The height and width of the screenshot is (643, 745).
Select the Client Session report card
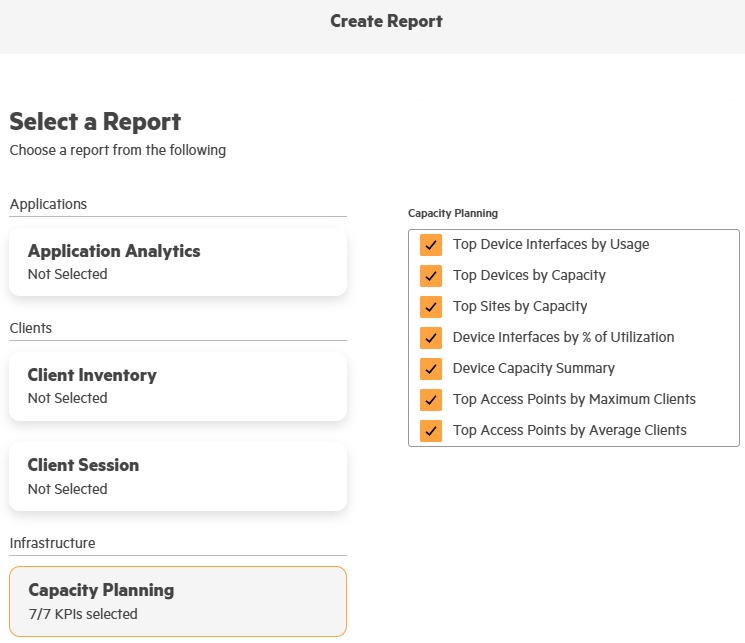(x=178, y=476)
